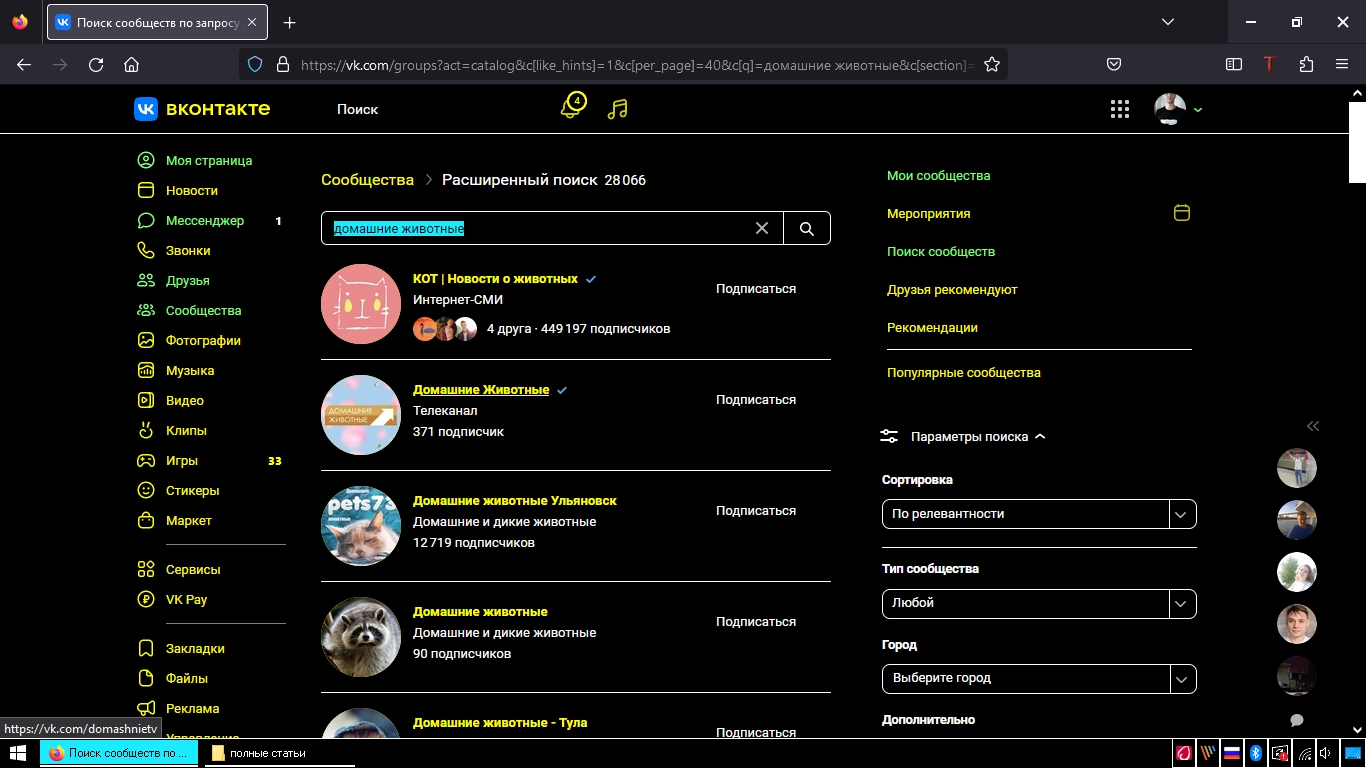The width and height of the screenshot is (1366, 768).
Task: Click the Bluetooth tray icon
Action: pyautogui.click(x=1256, y=753)
